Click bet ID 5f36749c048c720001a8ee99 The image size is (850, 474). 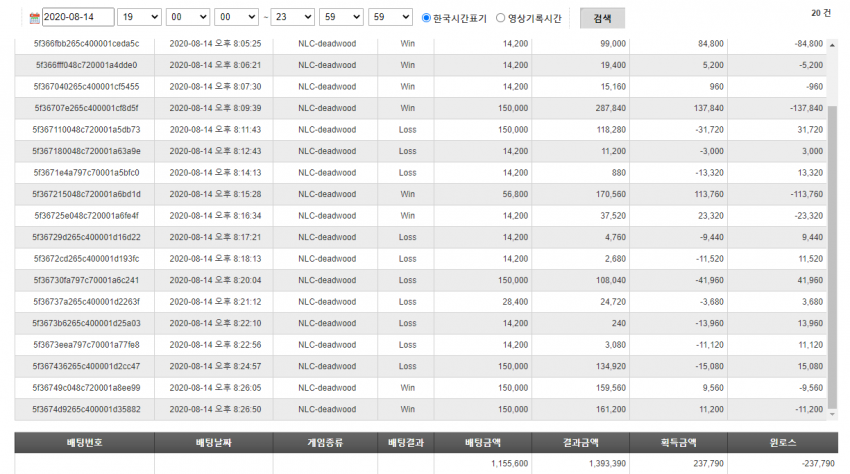click(86, 388)
